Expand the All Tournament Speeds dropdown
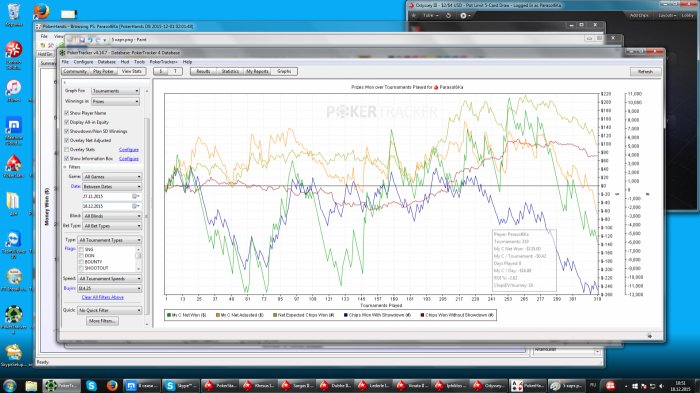The width and height of the screenshot is (700, 393). click(x=109, y=278)
